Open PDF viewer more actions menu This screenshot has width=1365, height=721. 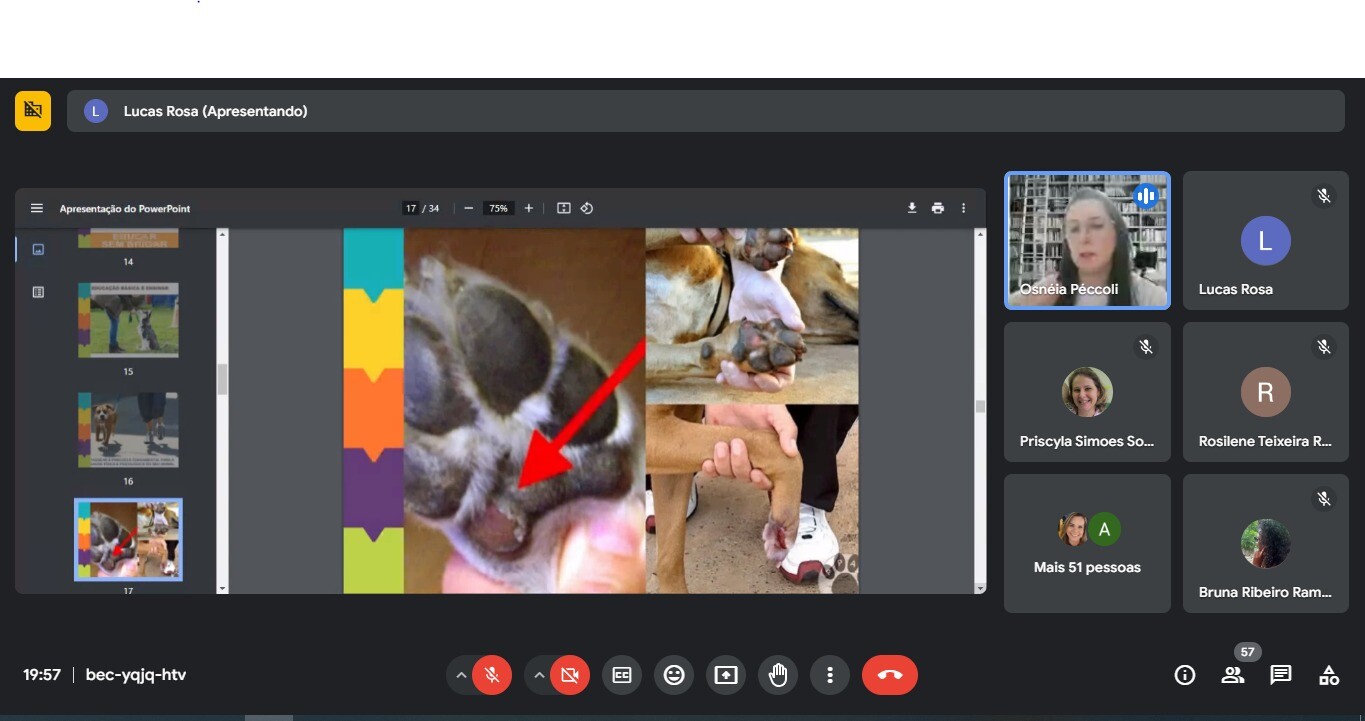click(964, 208)
